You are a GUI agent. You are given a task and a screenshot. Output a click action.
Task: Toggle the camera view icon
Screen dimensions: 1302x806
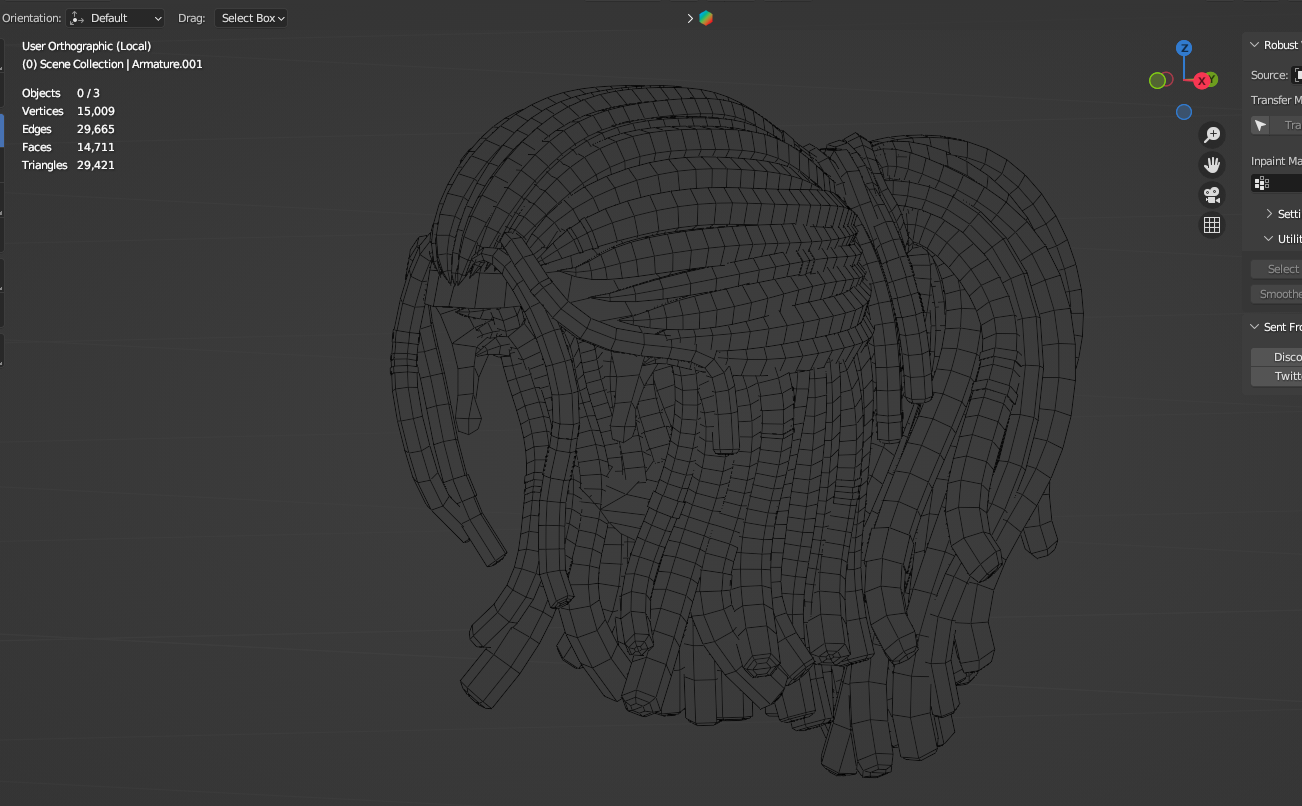coord(1212,195)
